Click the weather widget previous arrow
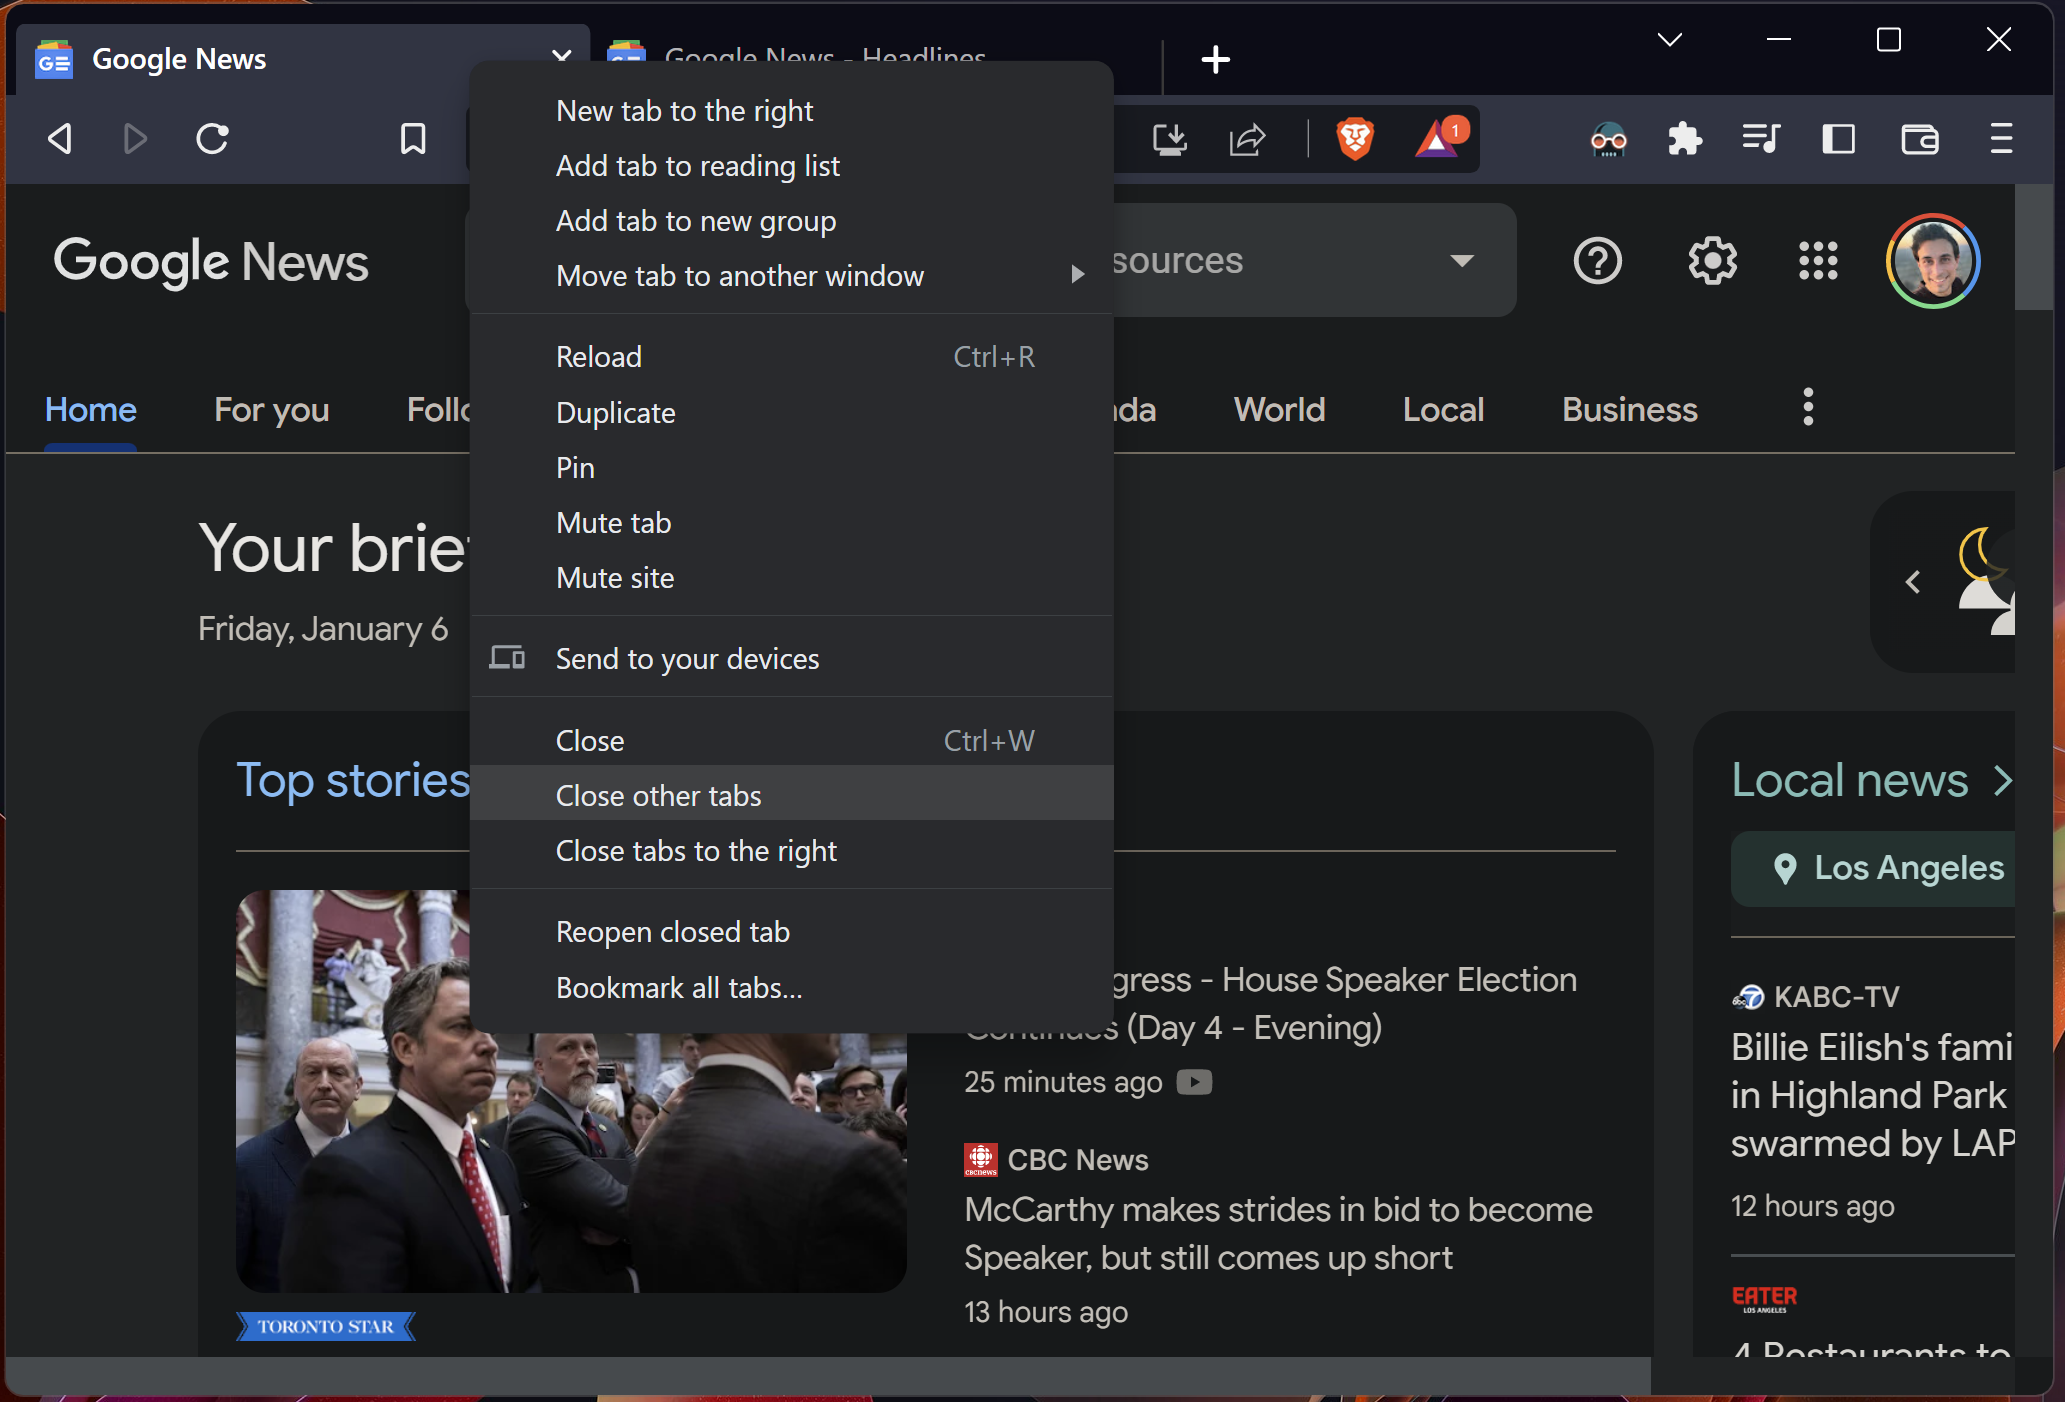The image size is (2065, 1402). click(x=1912, y=582)
